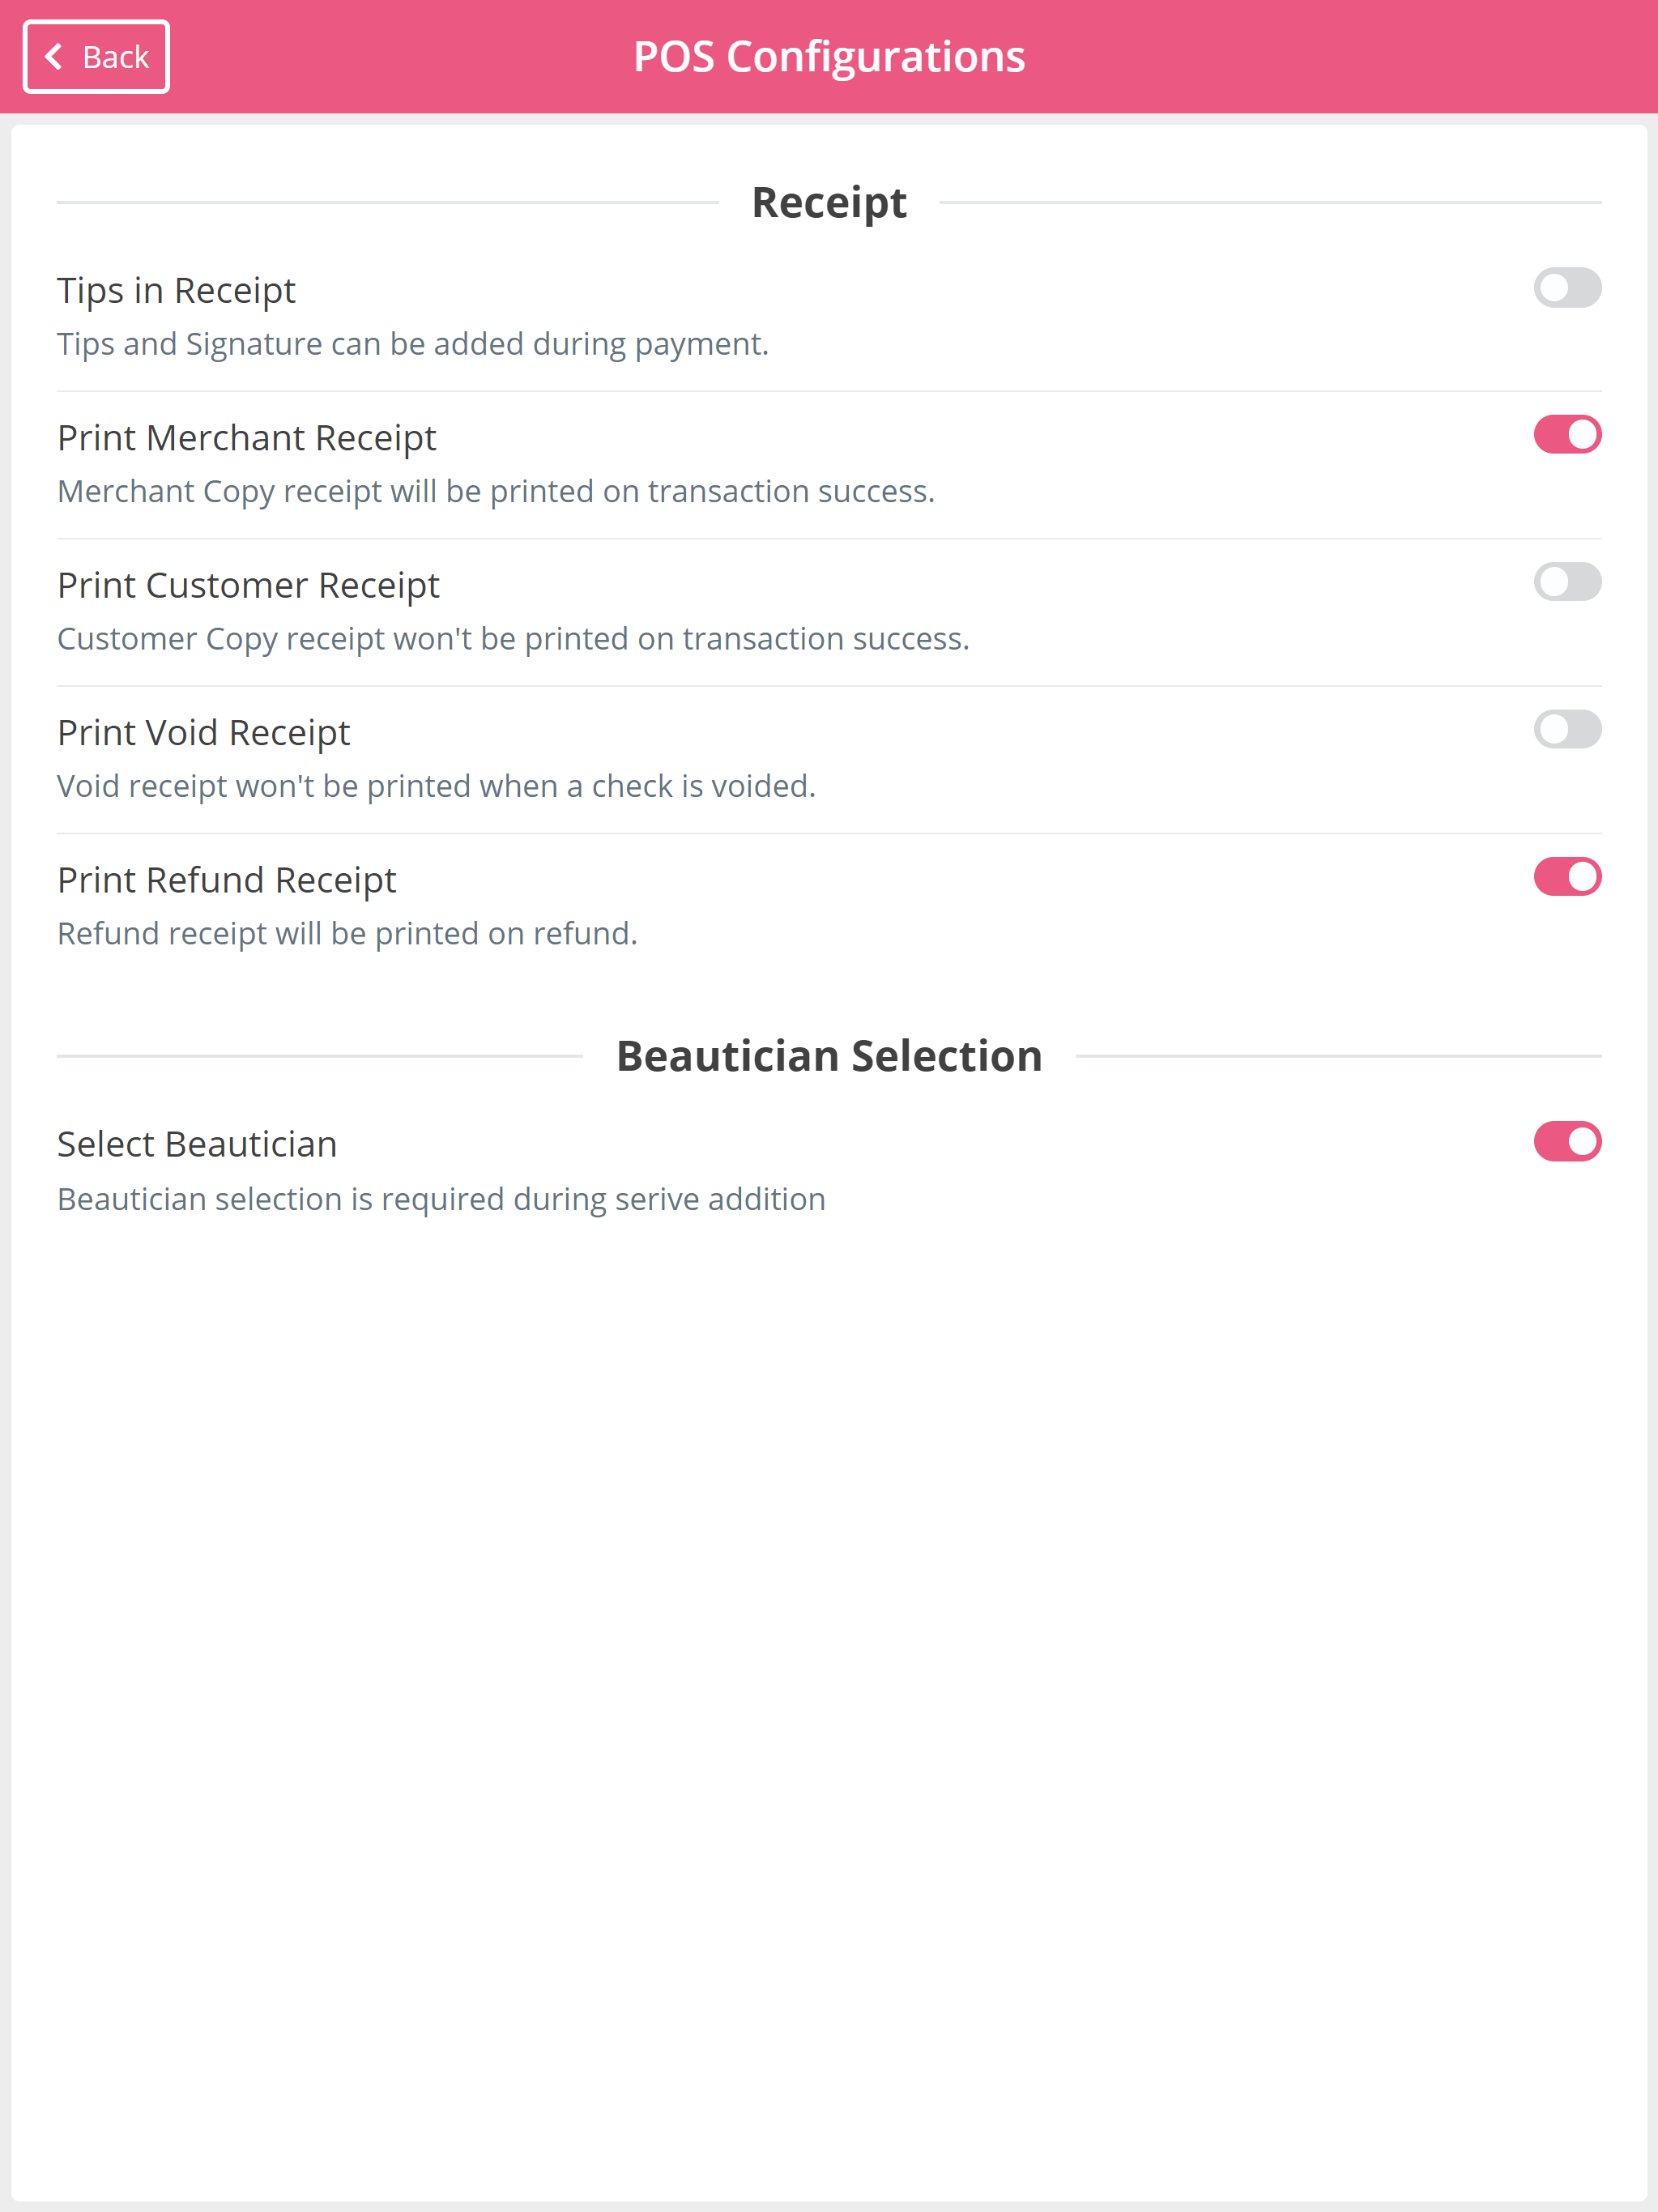Click the Print Merchant Receipt label
This screenshot has width=1658, height=2212.
247,439
